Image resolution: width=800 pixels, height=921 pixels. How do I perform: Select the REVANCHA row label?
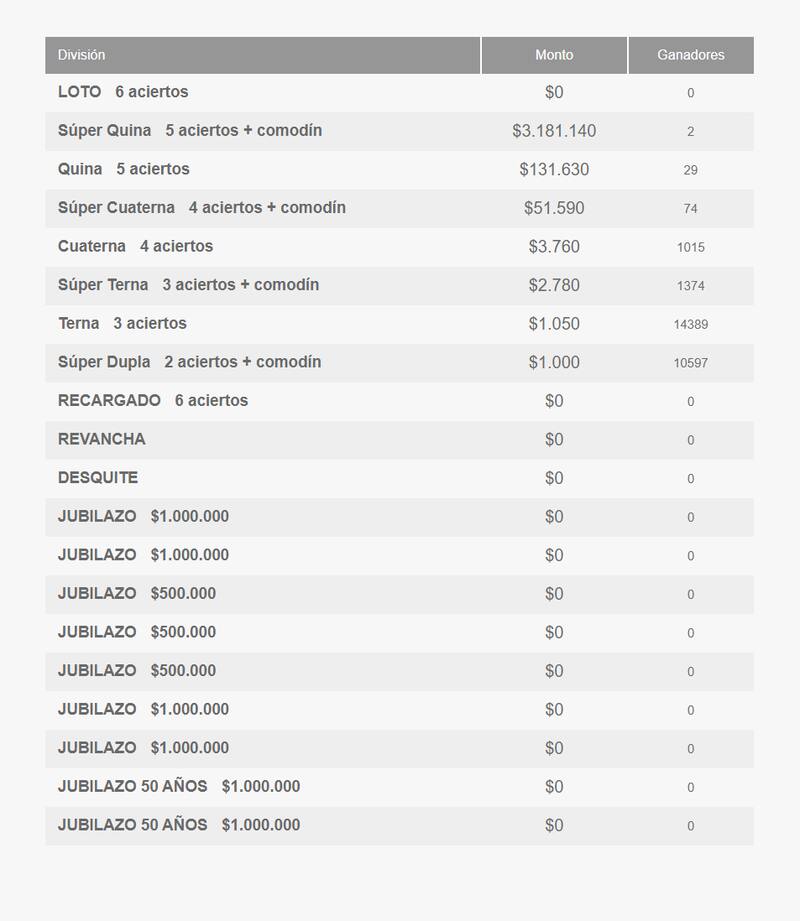point(102,439)
